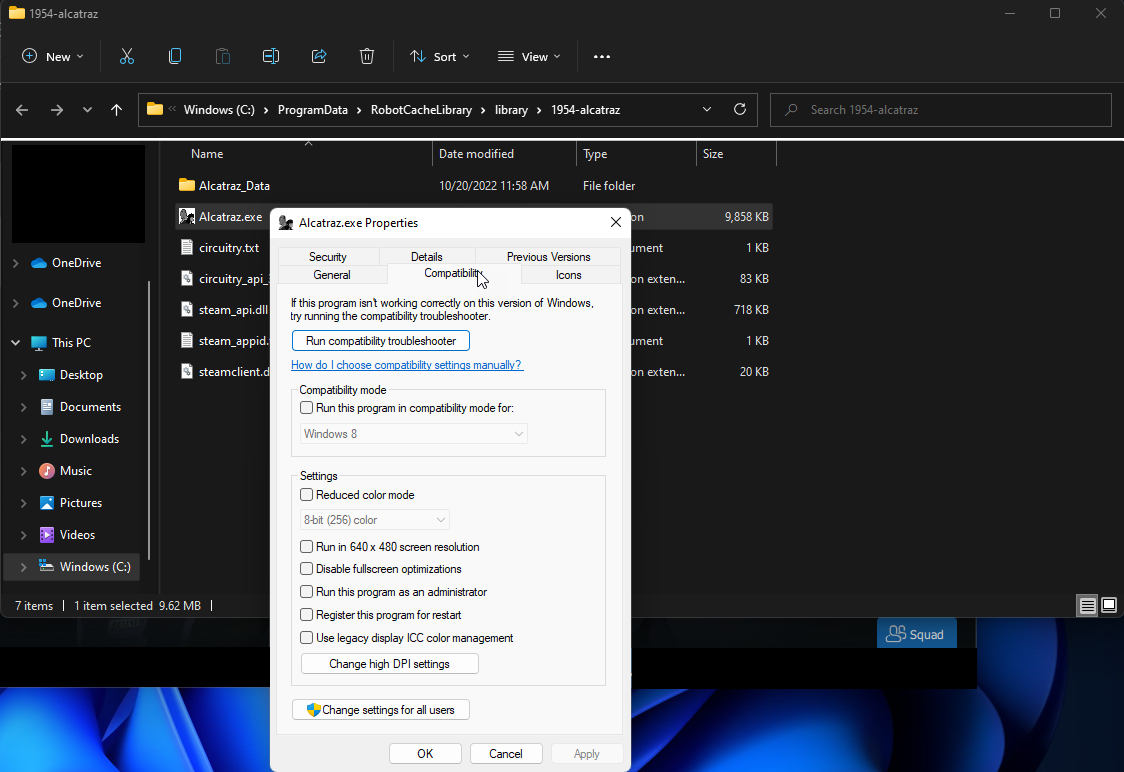The width and height of the screenshot is (1124, 772).
Task: Click the New item toolbar button
Action: [x=52, y=57]
